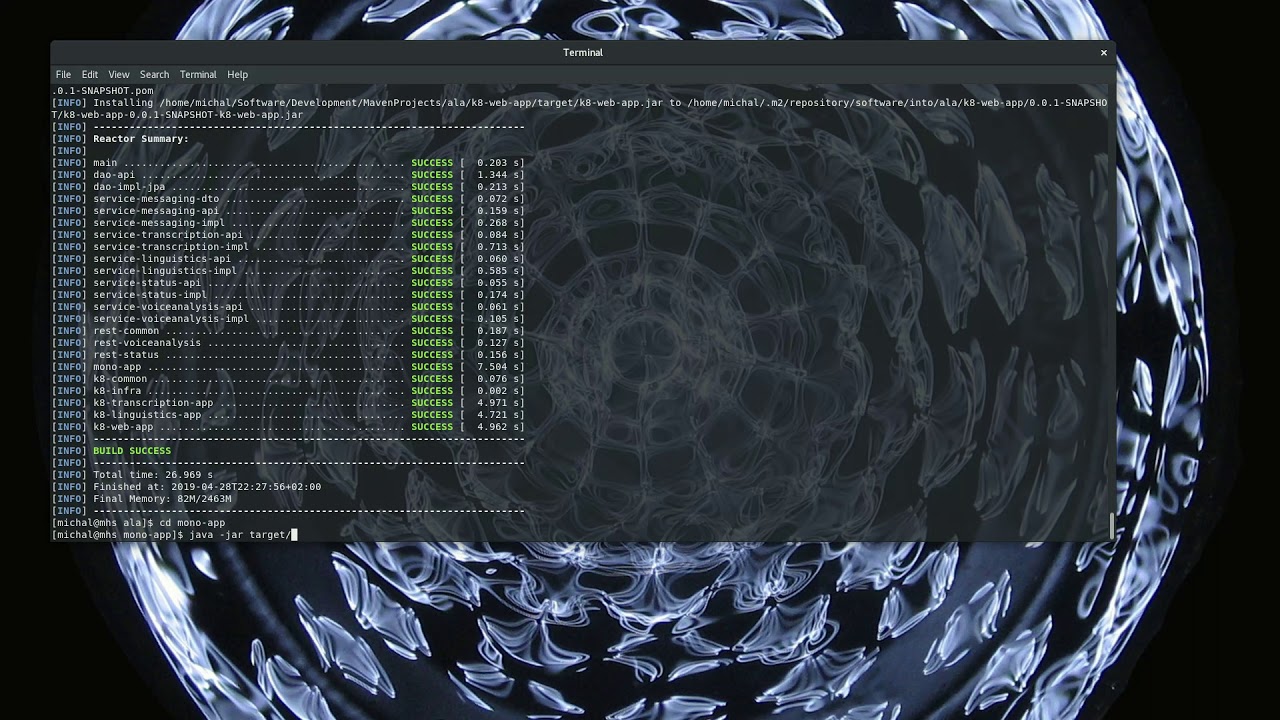
Task: Select the "7.504 s" build time value
Action: point(498,367)
